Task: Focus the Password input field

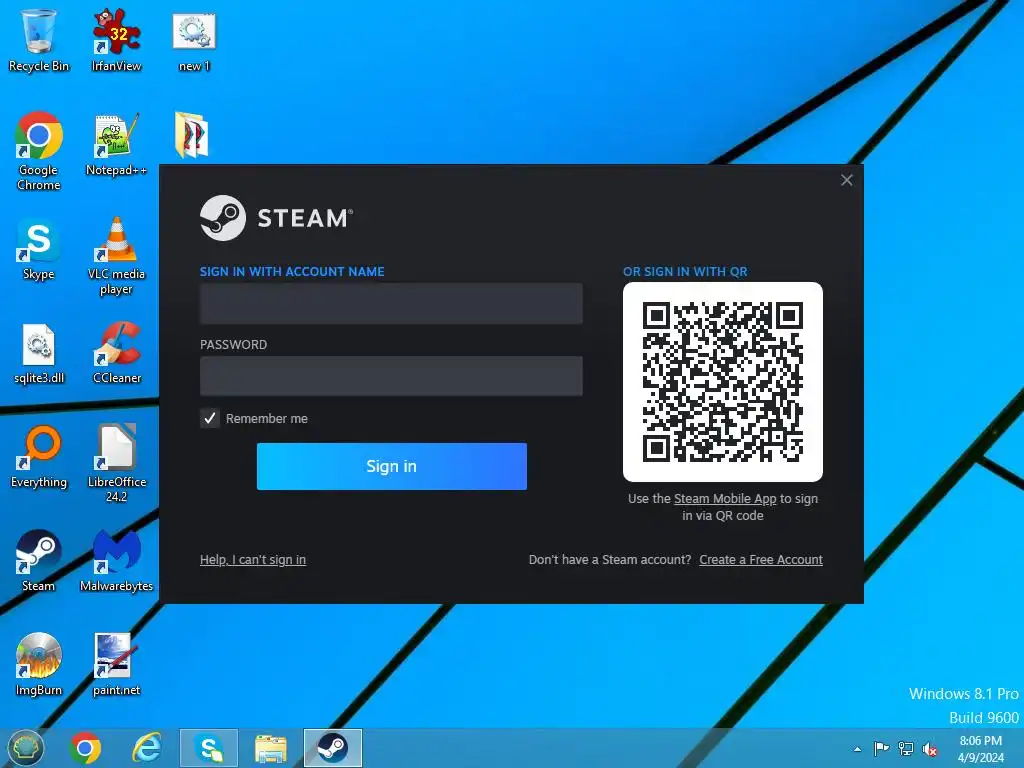Action: coord(391,376)
